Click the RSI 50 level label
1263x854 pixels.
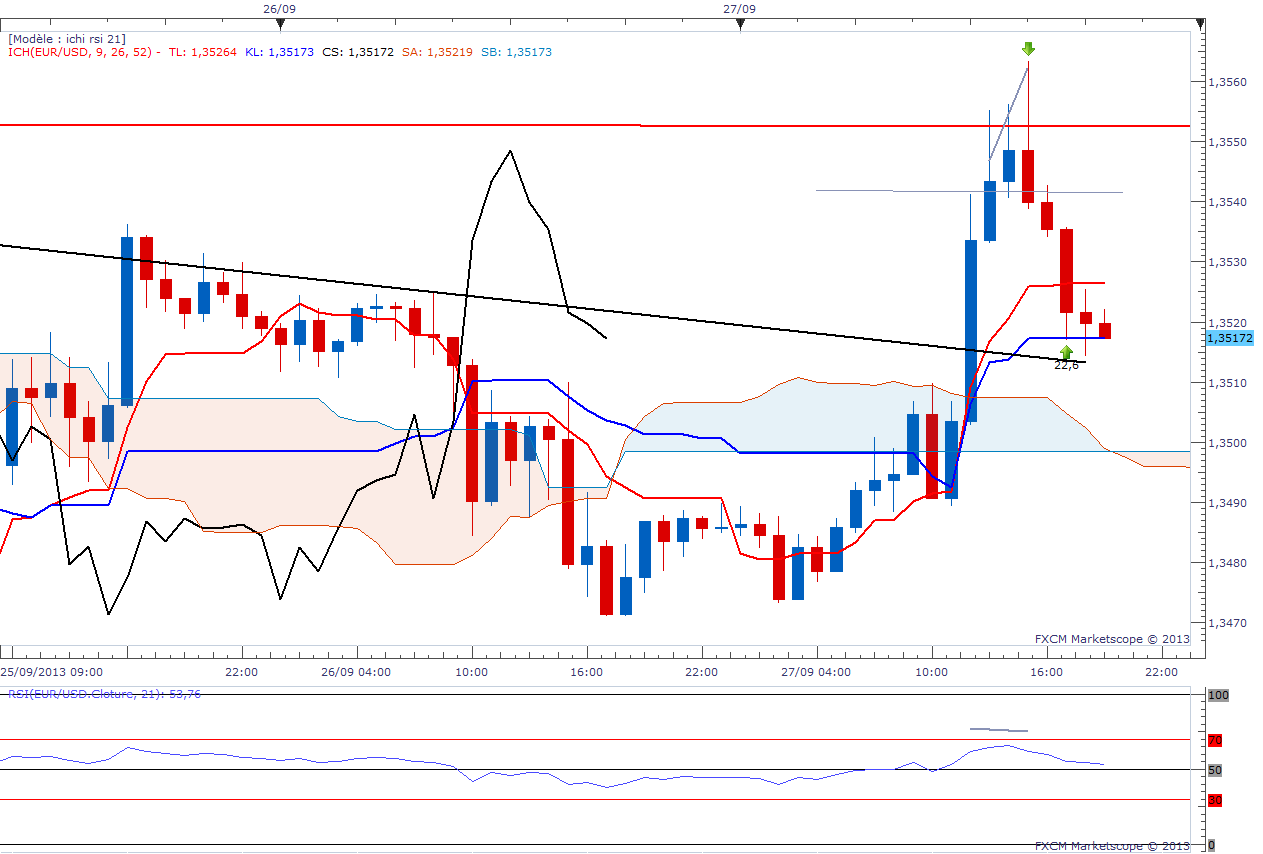pyautogui.click(x=1216, y=770)
